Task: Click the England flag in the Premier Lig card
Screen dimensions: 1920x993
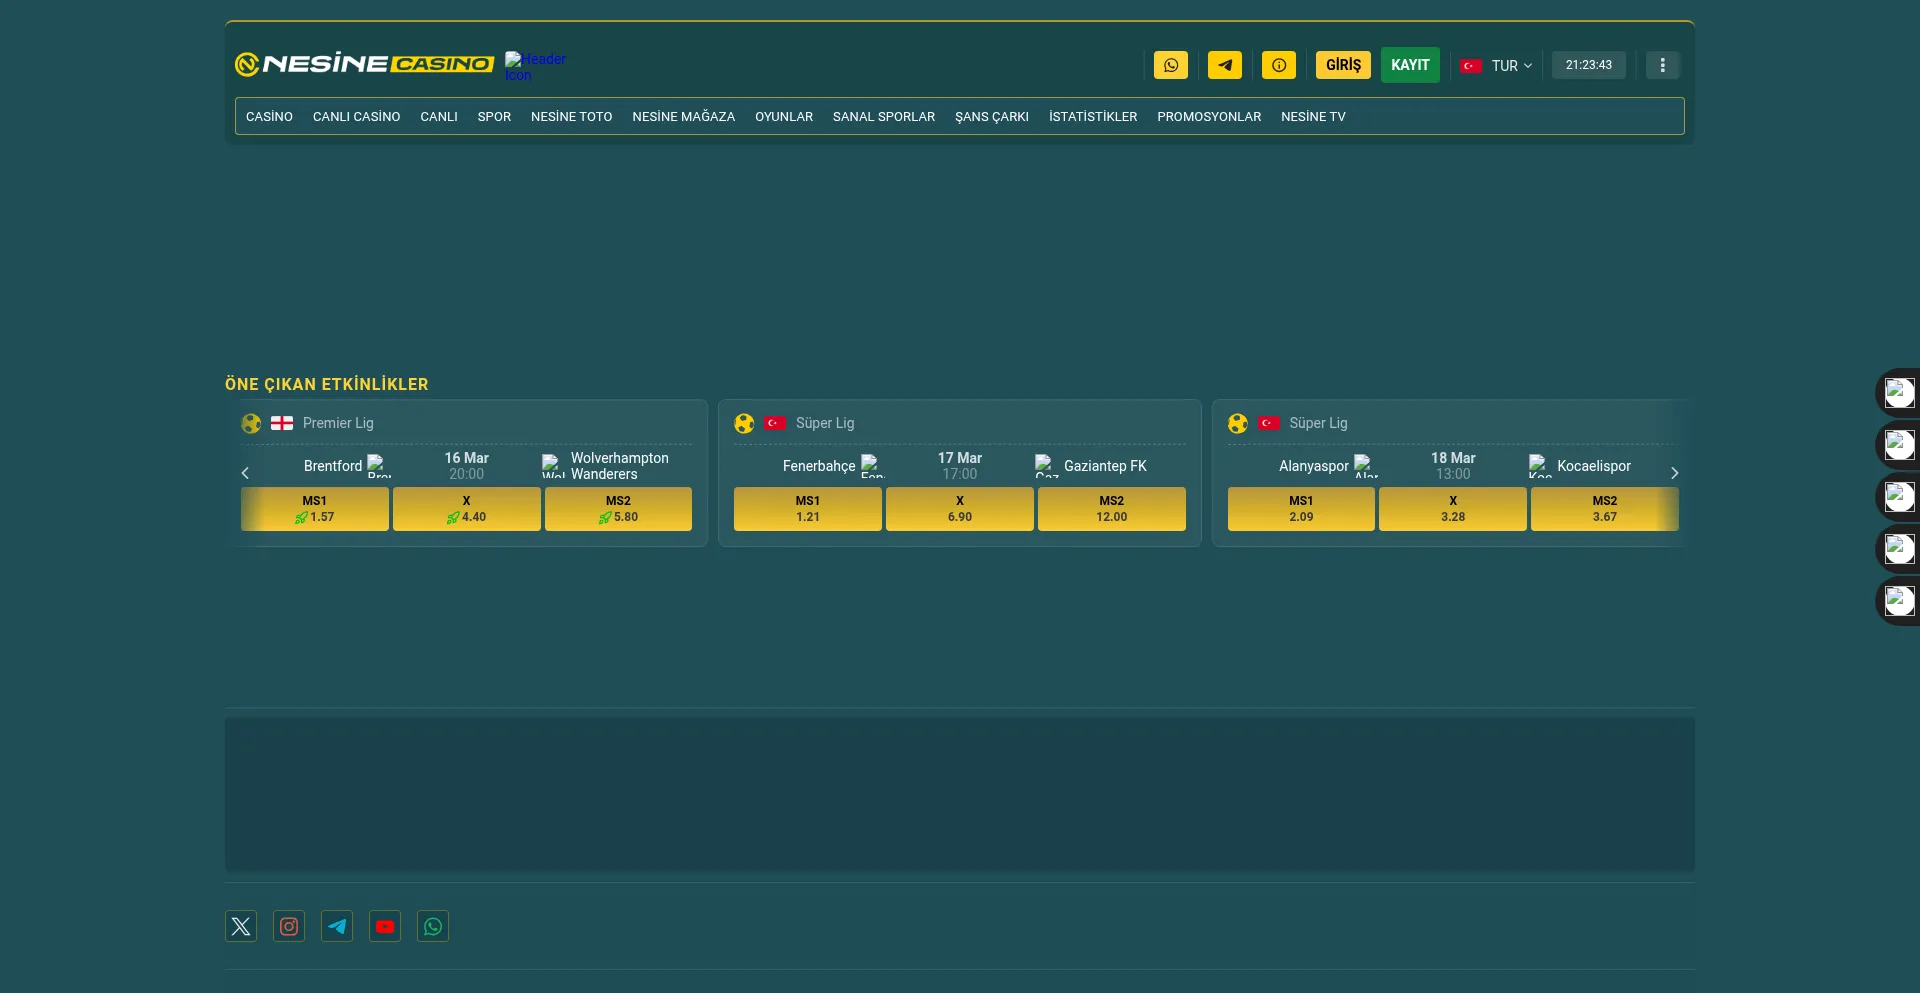Action: click(x=282, y=423)
